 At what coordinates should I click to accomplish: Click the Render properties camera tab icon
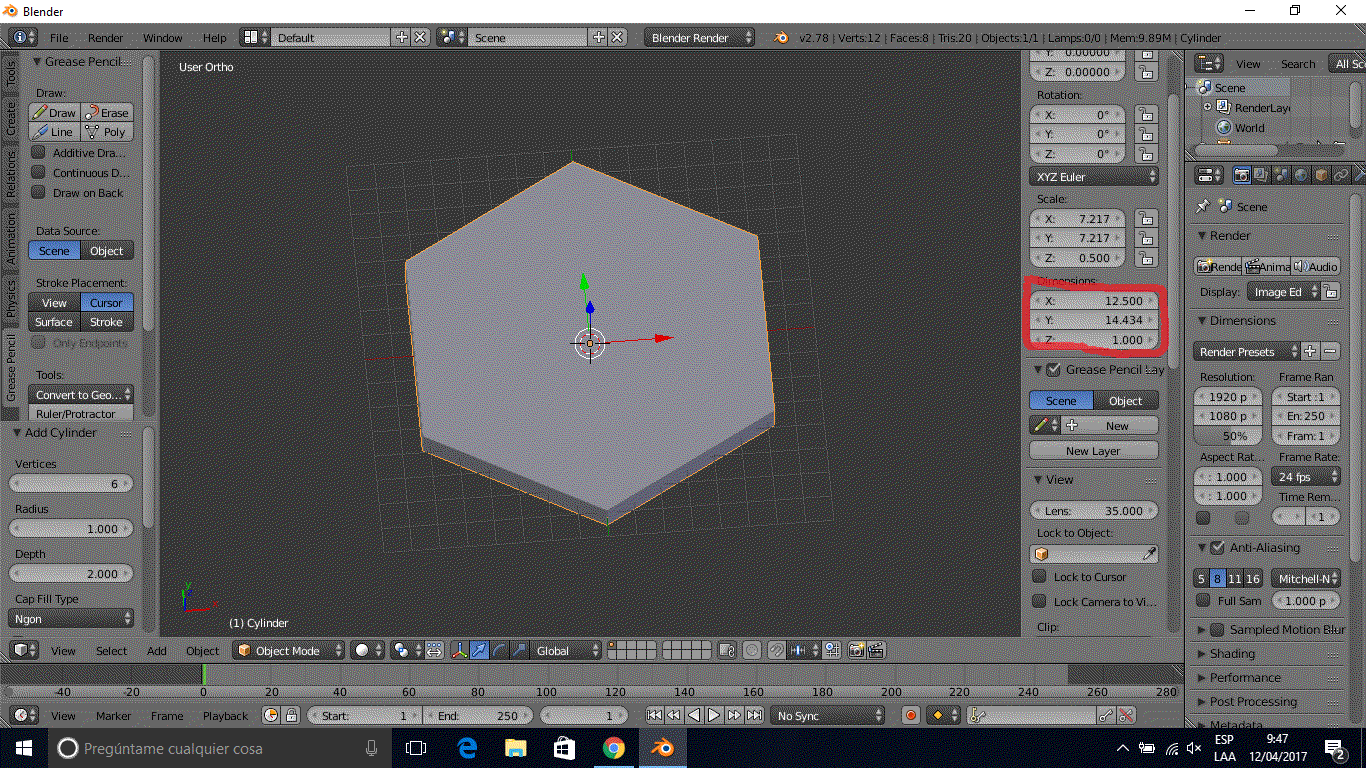click(1241, 175)
